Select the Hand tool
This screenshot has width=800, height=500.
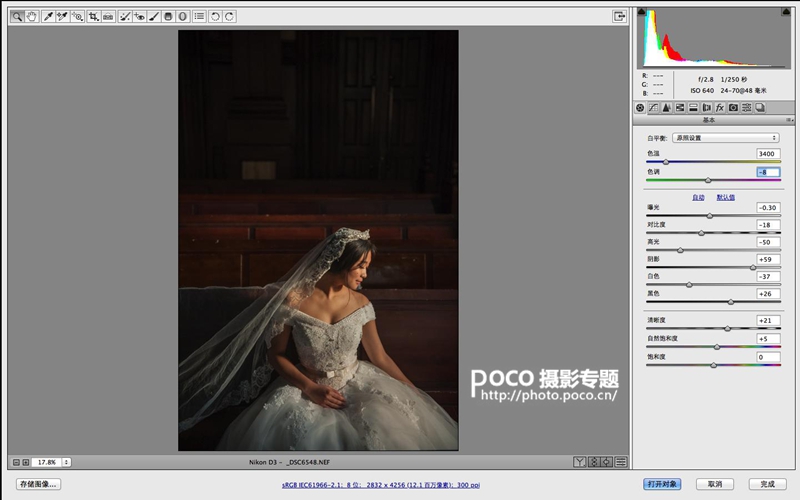(x=32, y=16)
